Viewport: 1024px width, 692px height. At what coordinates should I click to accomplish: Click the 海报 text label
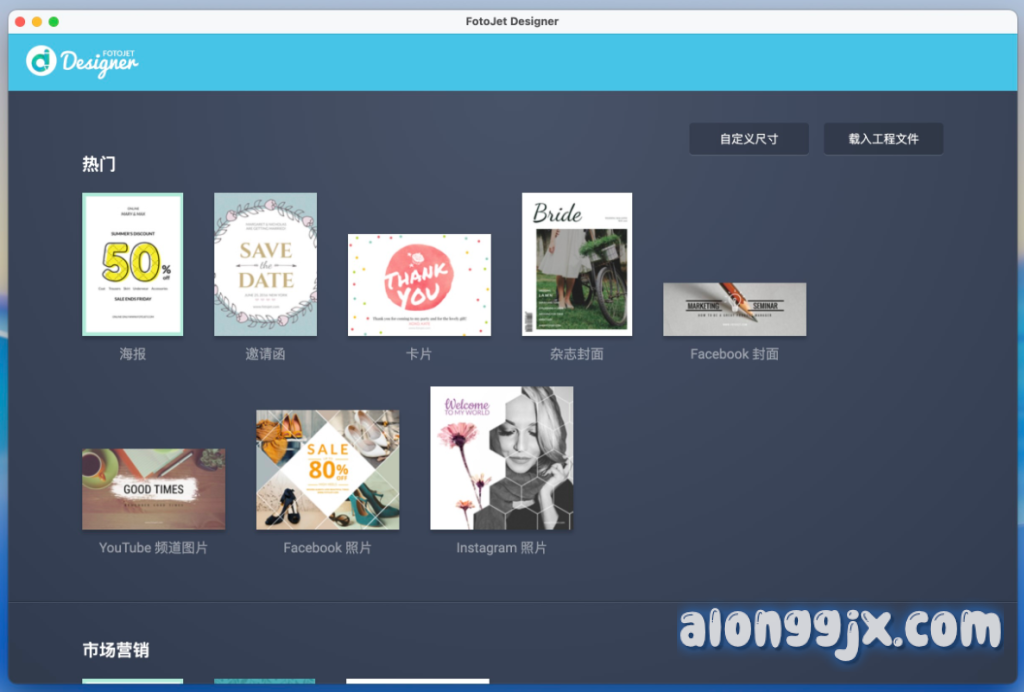[x=132, y=354]
